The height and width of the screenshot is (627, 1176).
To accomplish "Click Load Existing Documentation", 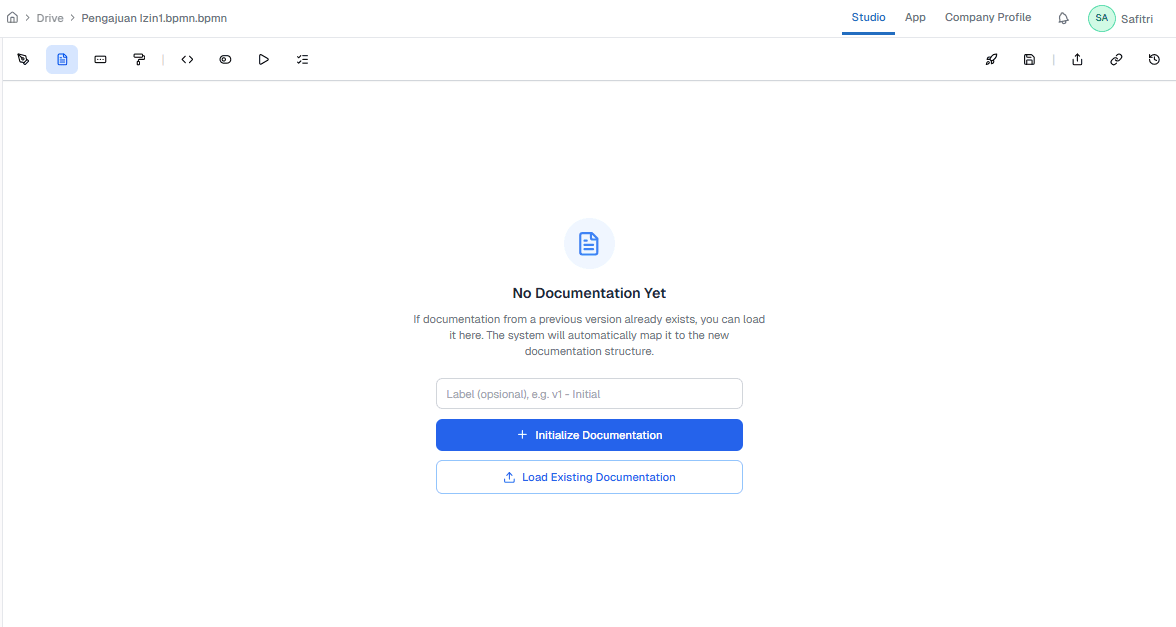I will (x=588, y=477).
